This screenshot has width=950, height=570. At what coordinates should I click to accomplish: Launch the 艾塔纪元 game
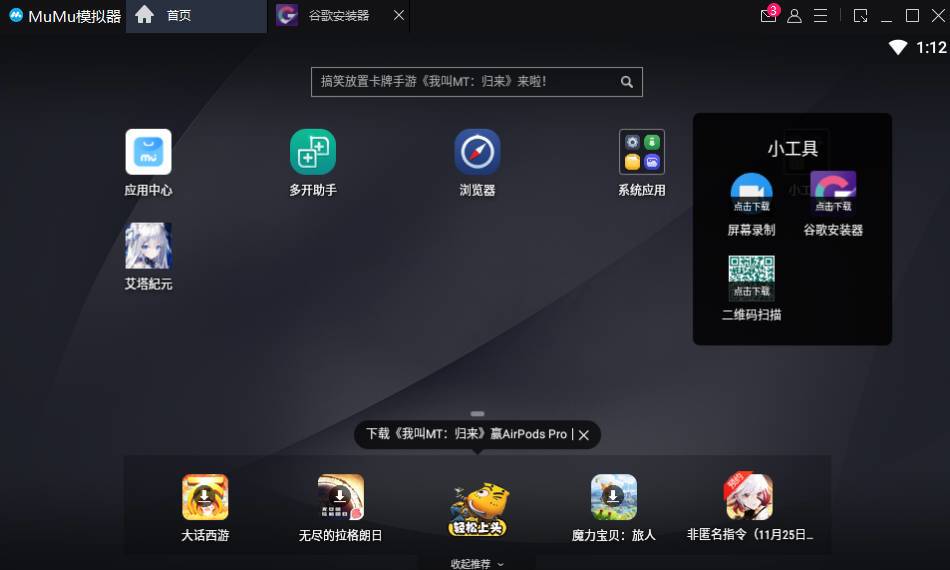(148, 246)
